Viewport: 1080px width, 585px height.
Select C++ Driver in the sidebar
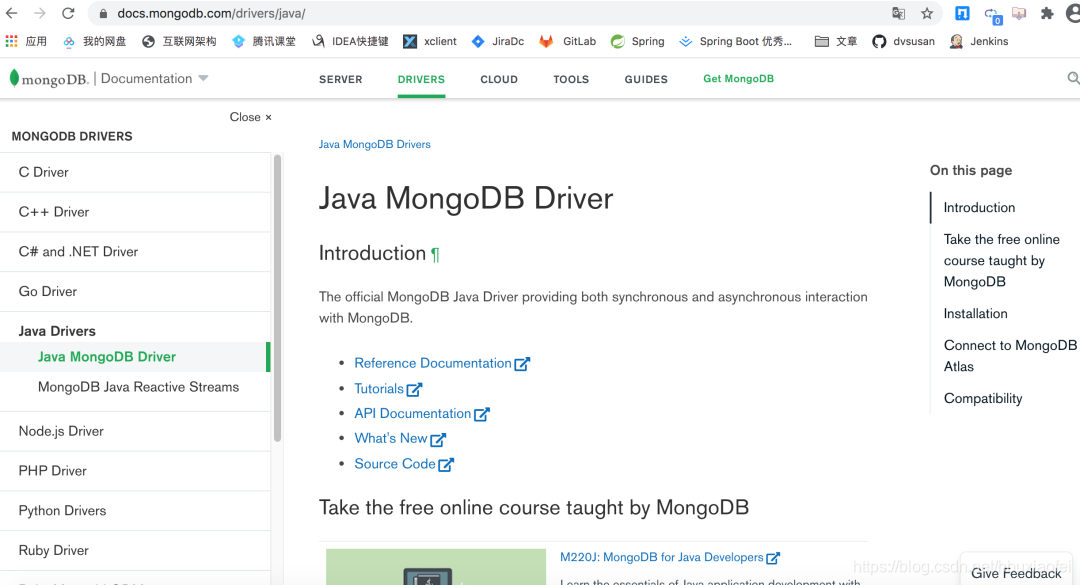click(135, 212)
